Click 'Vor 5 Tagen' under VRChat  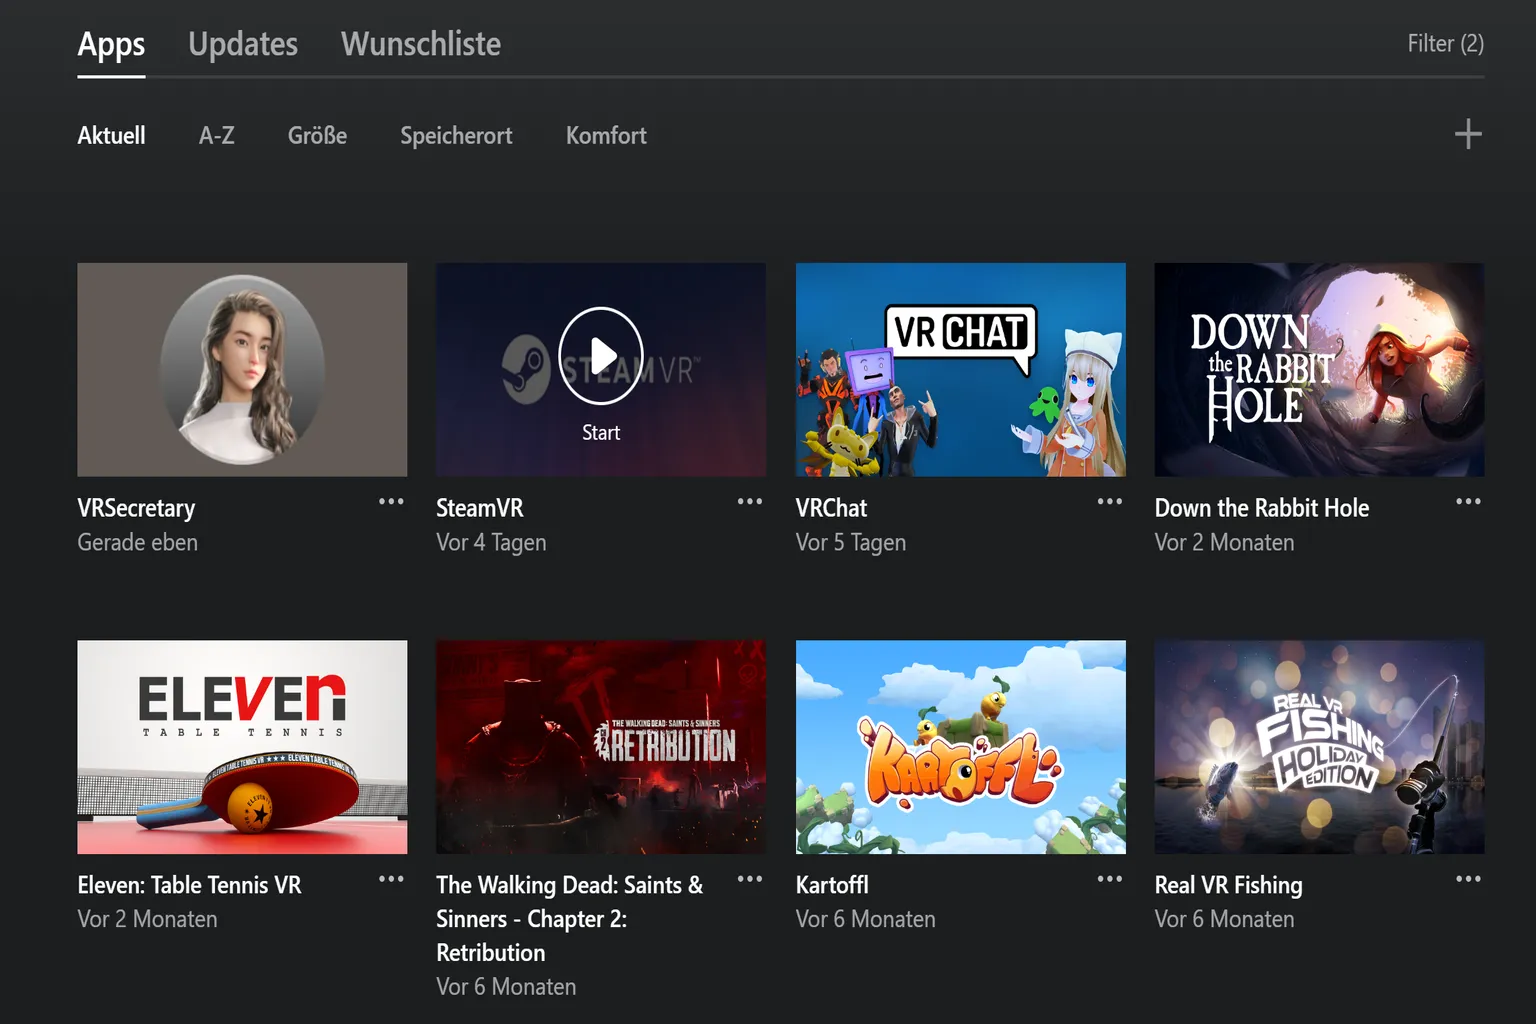point(851,543)
